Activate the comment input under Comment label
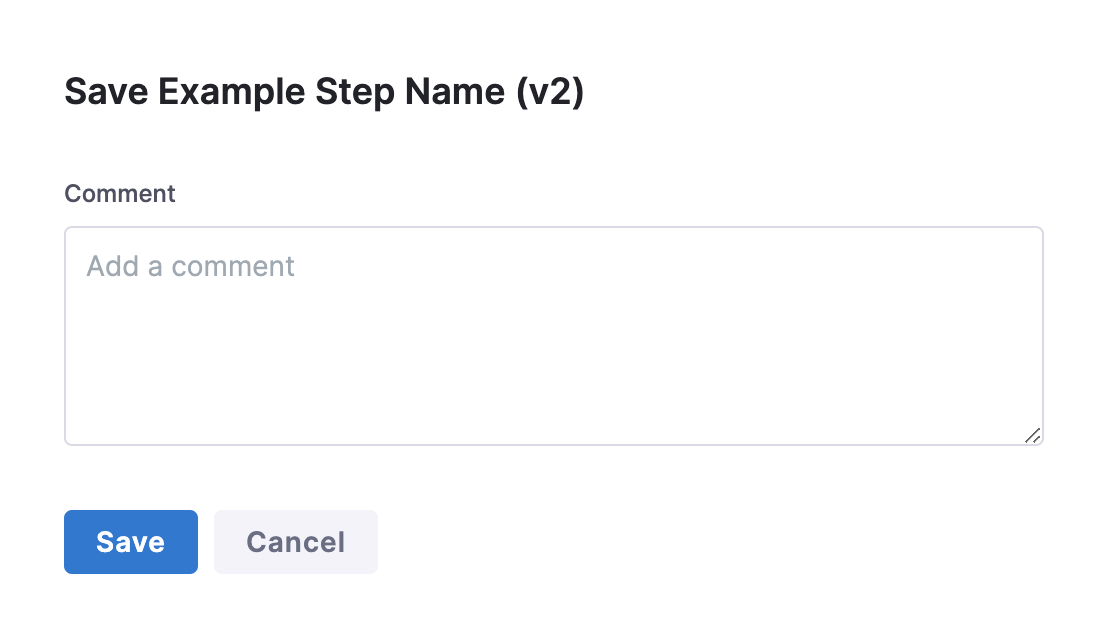1111x641 pixels. (x=554, y=336)
